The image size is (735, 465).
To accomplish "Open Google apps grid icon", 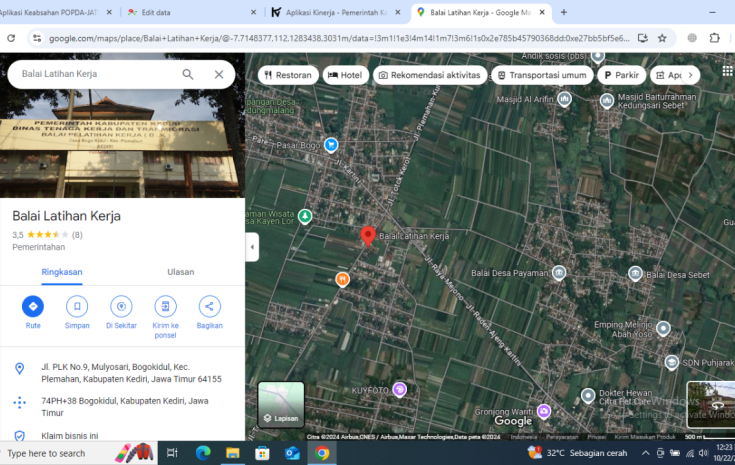I will coord(727,71).
